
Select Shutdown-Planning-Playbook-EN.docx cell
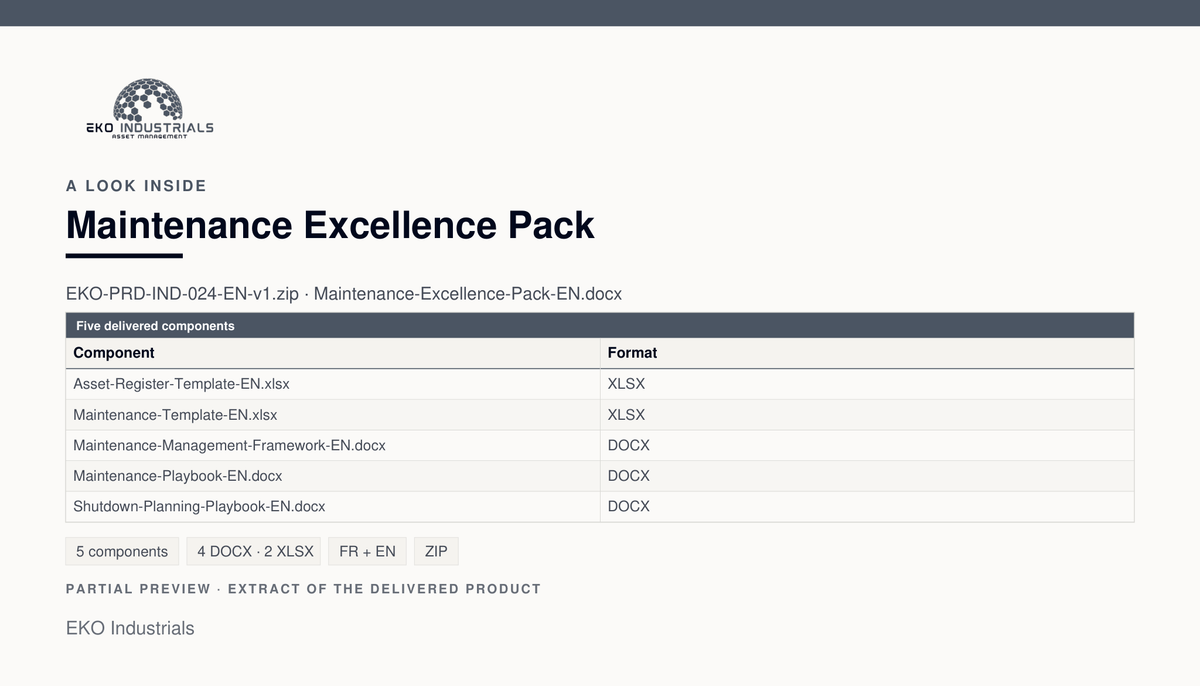[333, 506]
